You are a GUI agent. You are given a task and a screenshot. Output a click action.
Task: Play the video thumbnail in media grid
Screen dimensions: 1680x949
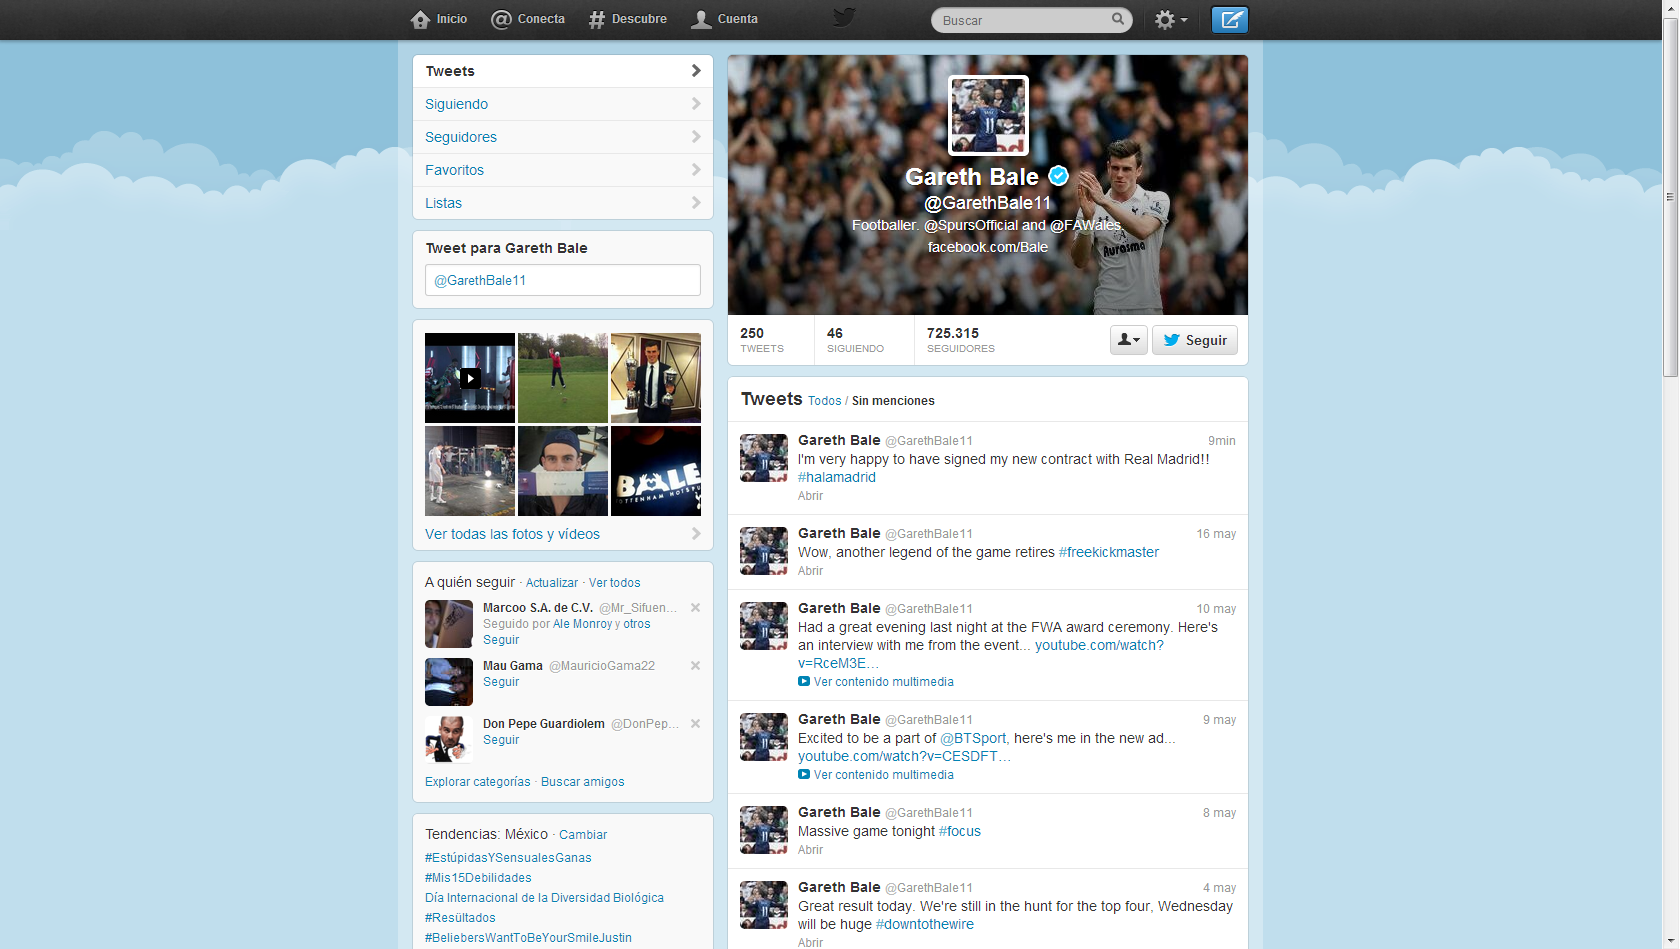tap(470, 378)
